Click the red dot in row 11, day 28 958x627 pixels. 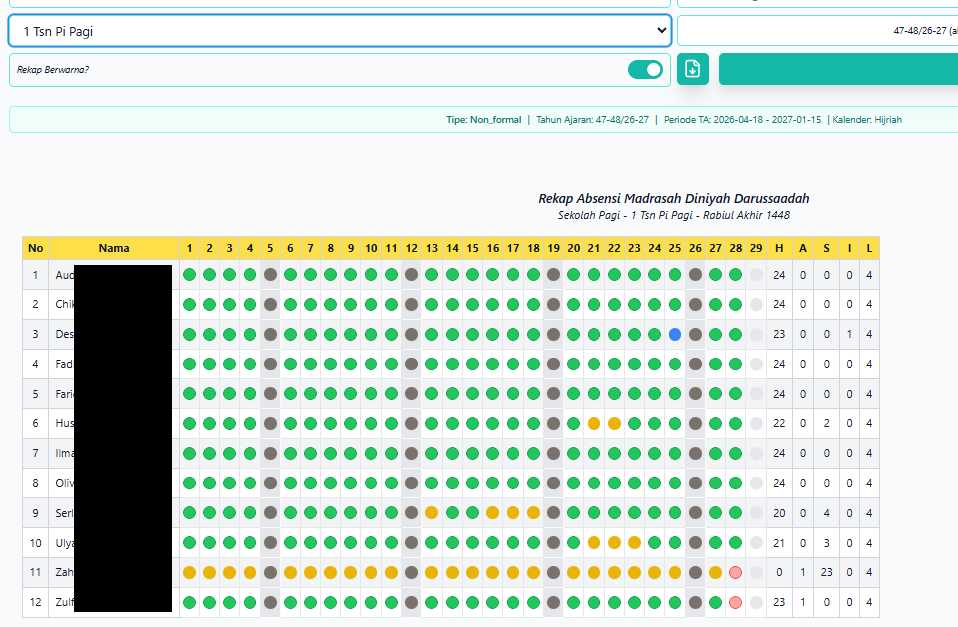pos(736,573)
